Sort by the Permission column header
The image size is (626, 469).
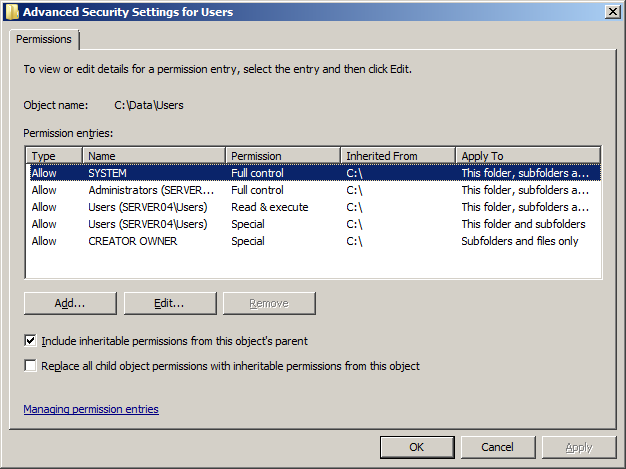283,156
